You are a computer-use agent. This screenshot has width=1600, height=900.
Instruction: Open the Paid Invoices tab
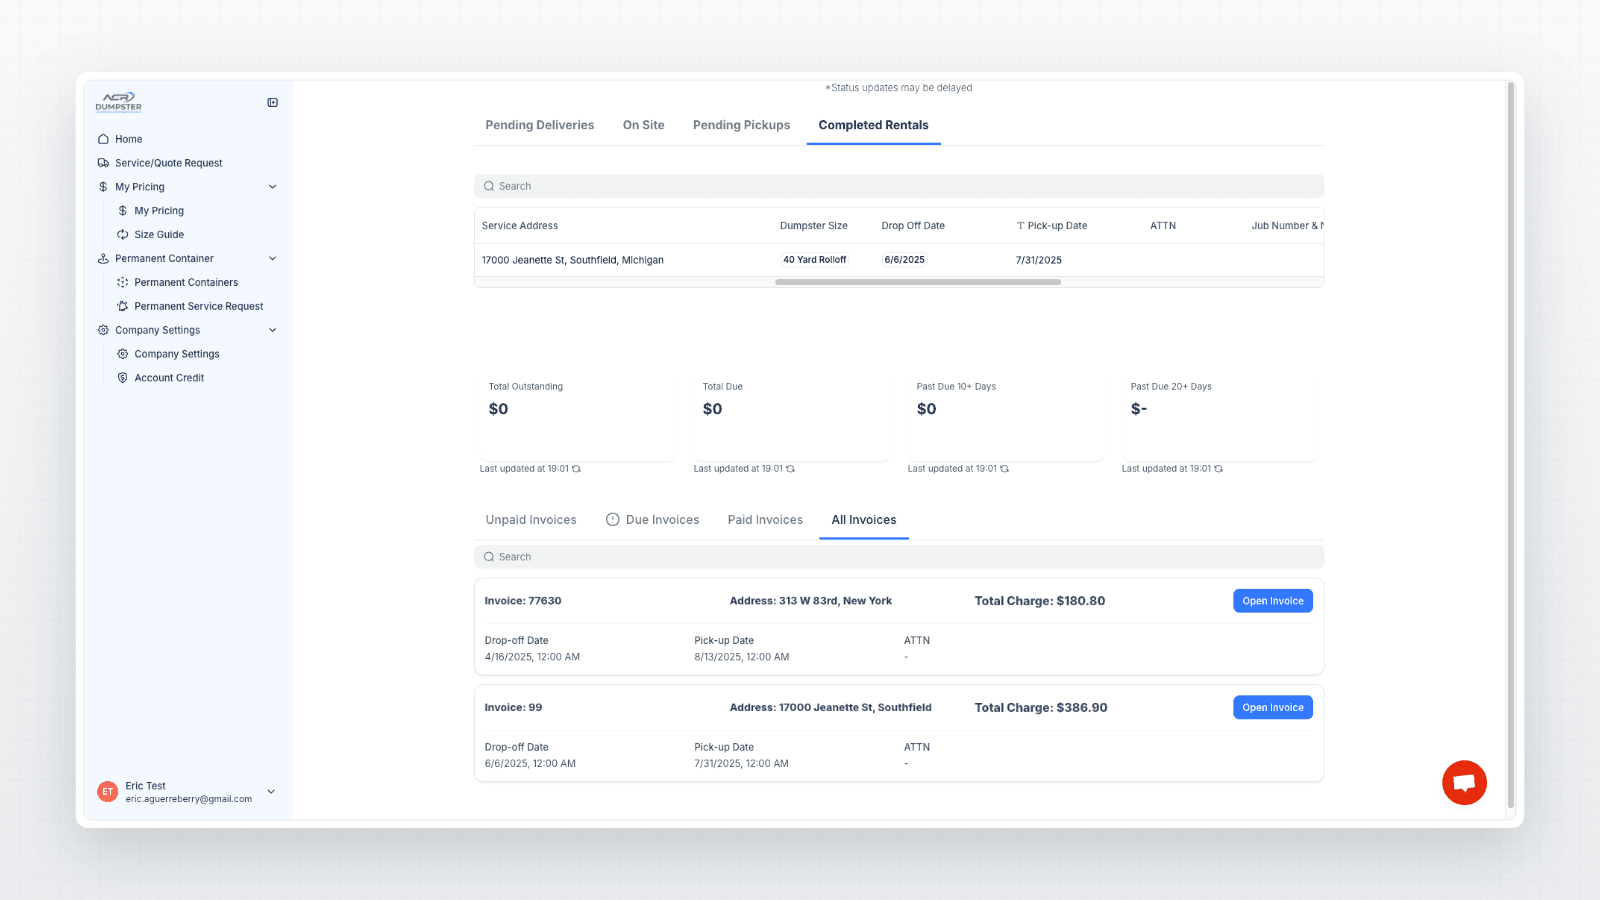coord(765,519)
